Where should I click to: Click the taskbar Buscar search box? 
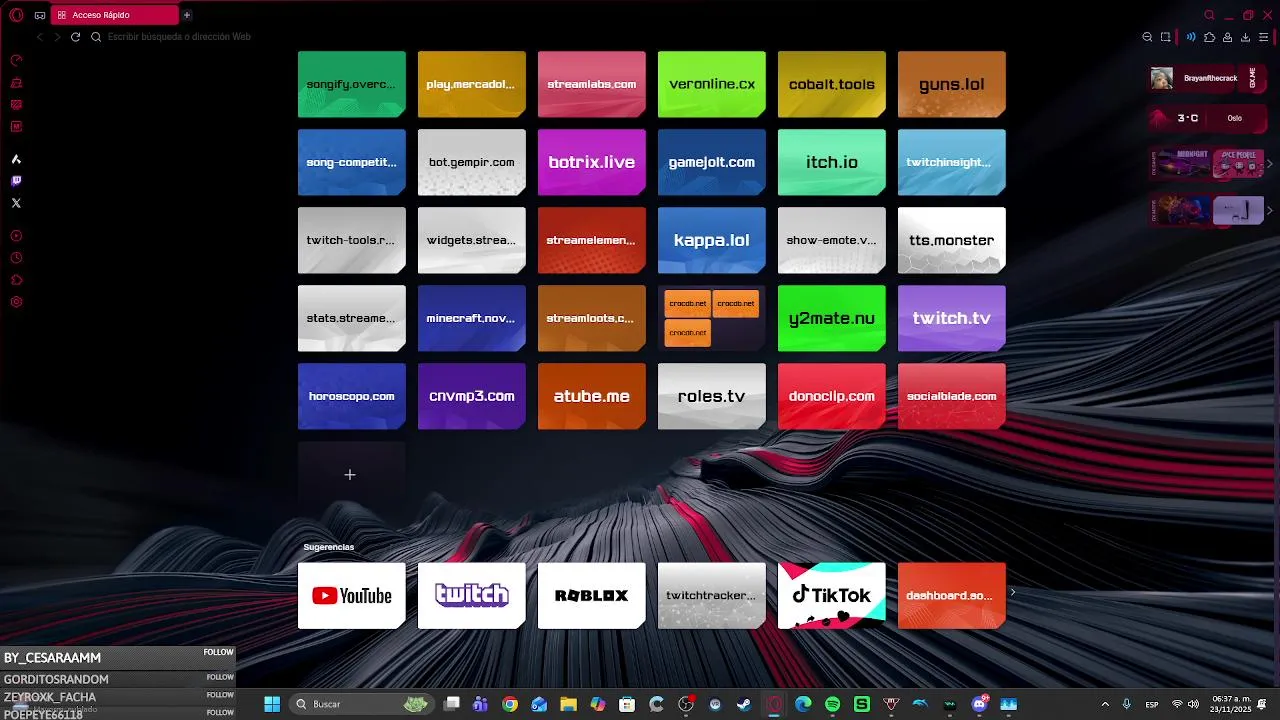coord(363,704)
